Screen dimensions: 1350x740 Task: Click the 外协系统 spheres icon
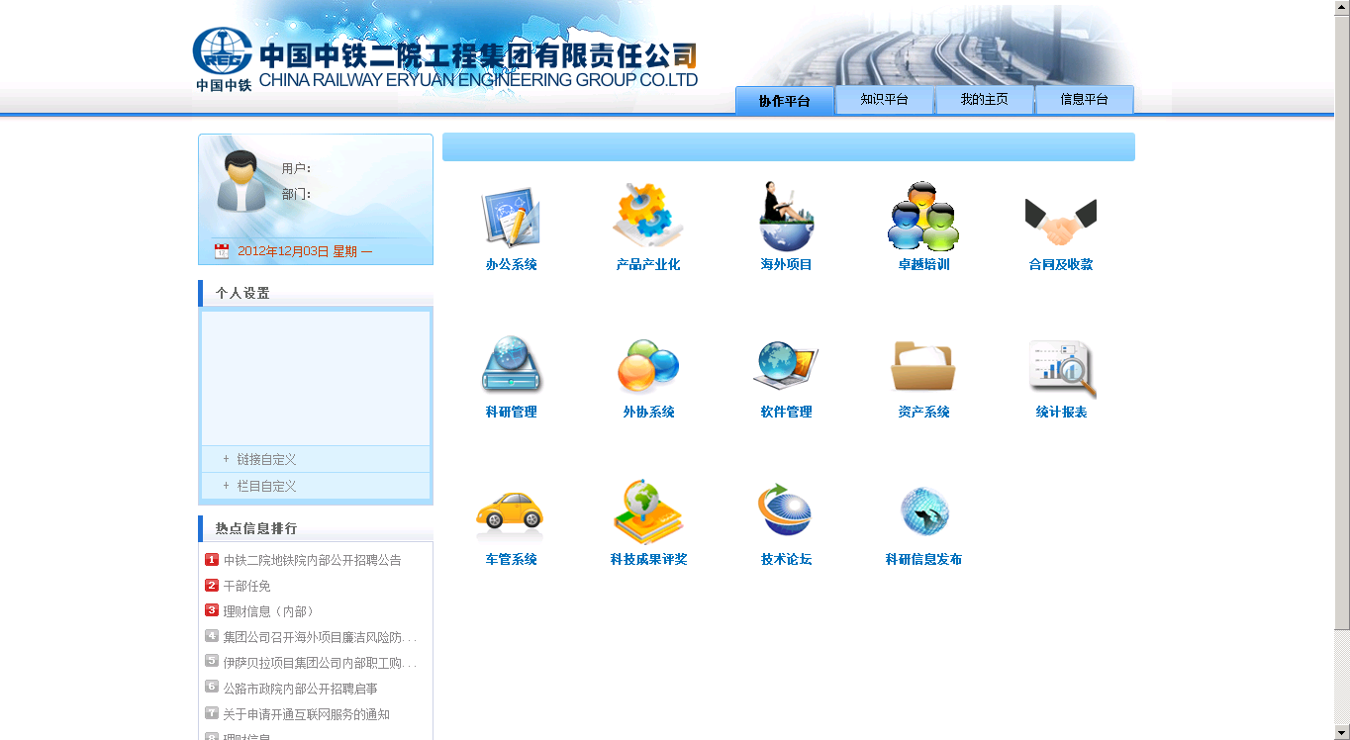[648, 366]
